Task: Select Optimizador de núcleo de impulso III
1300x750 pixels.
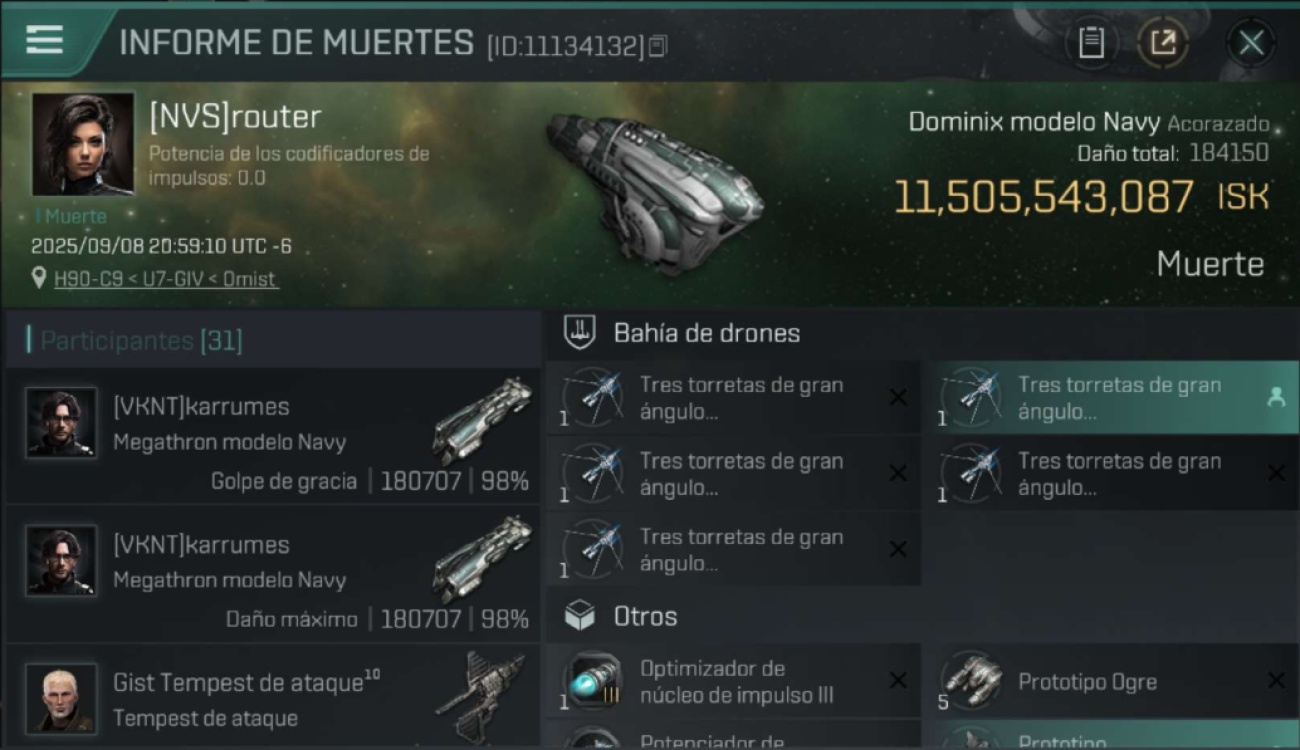Action: 733,681
